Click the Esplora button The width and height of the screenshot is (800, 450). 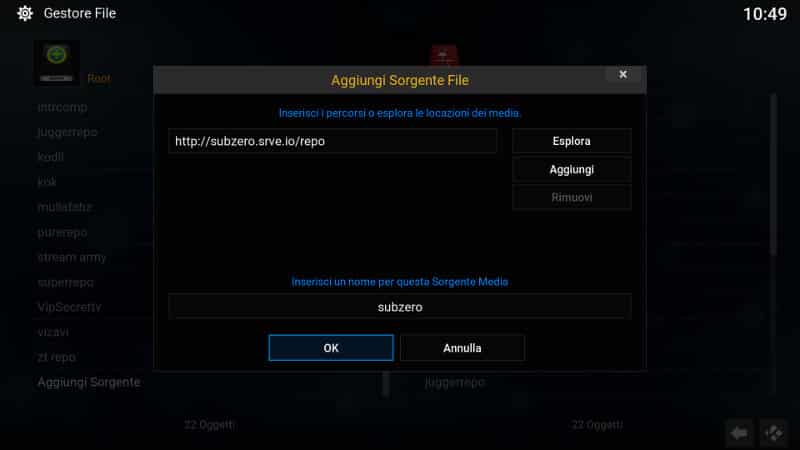[571, 141]
